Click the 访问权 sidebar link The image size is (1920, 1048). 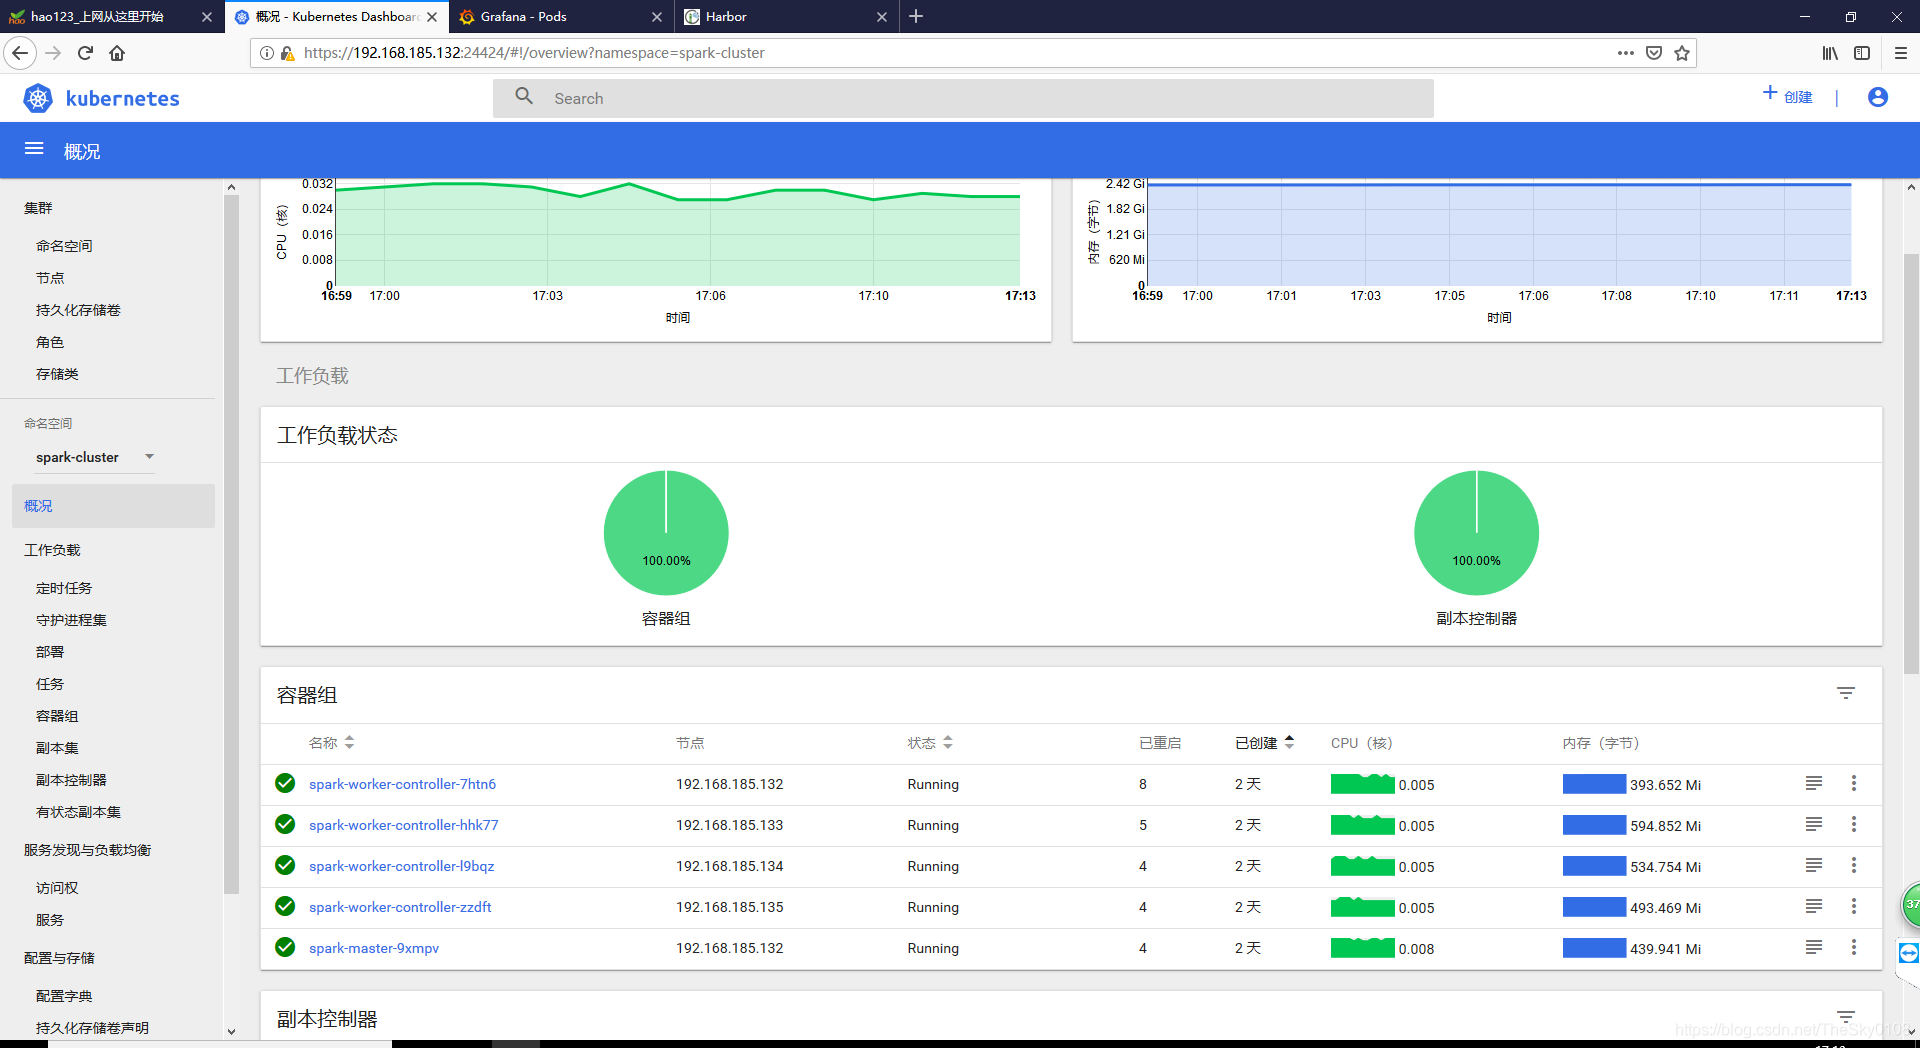(57, 888)
